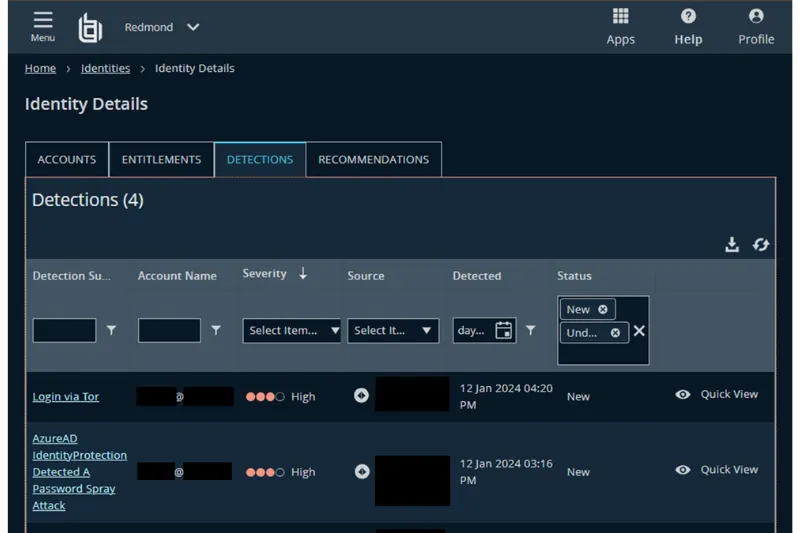Click source icon in Login via Tor row
The height and width of the screenshot is (533, 800).
tap(361, 395)
